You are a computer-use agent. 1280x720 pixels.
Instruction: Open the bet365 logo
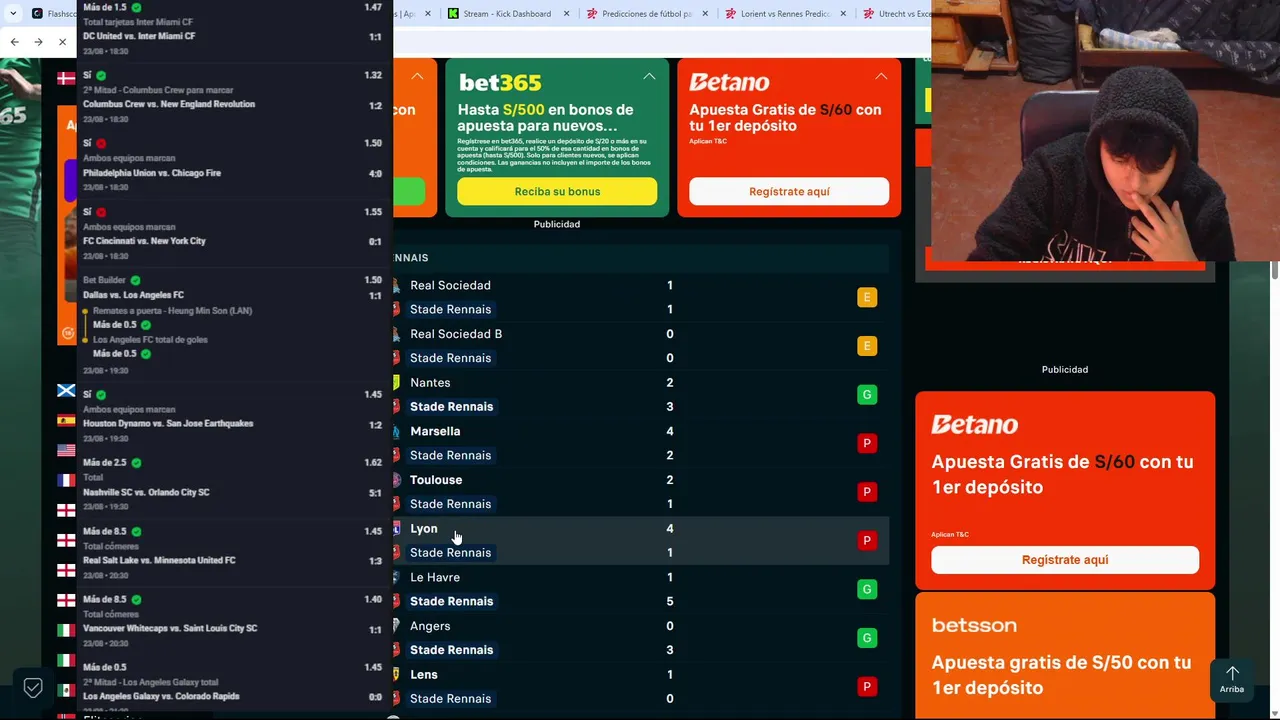pyautogui.click(x=500, y=82)
